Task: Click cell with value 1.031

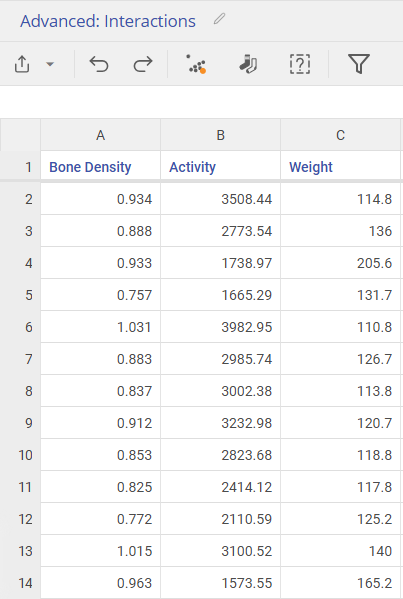Action: 100,327
